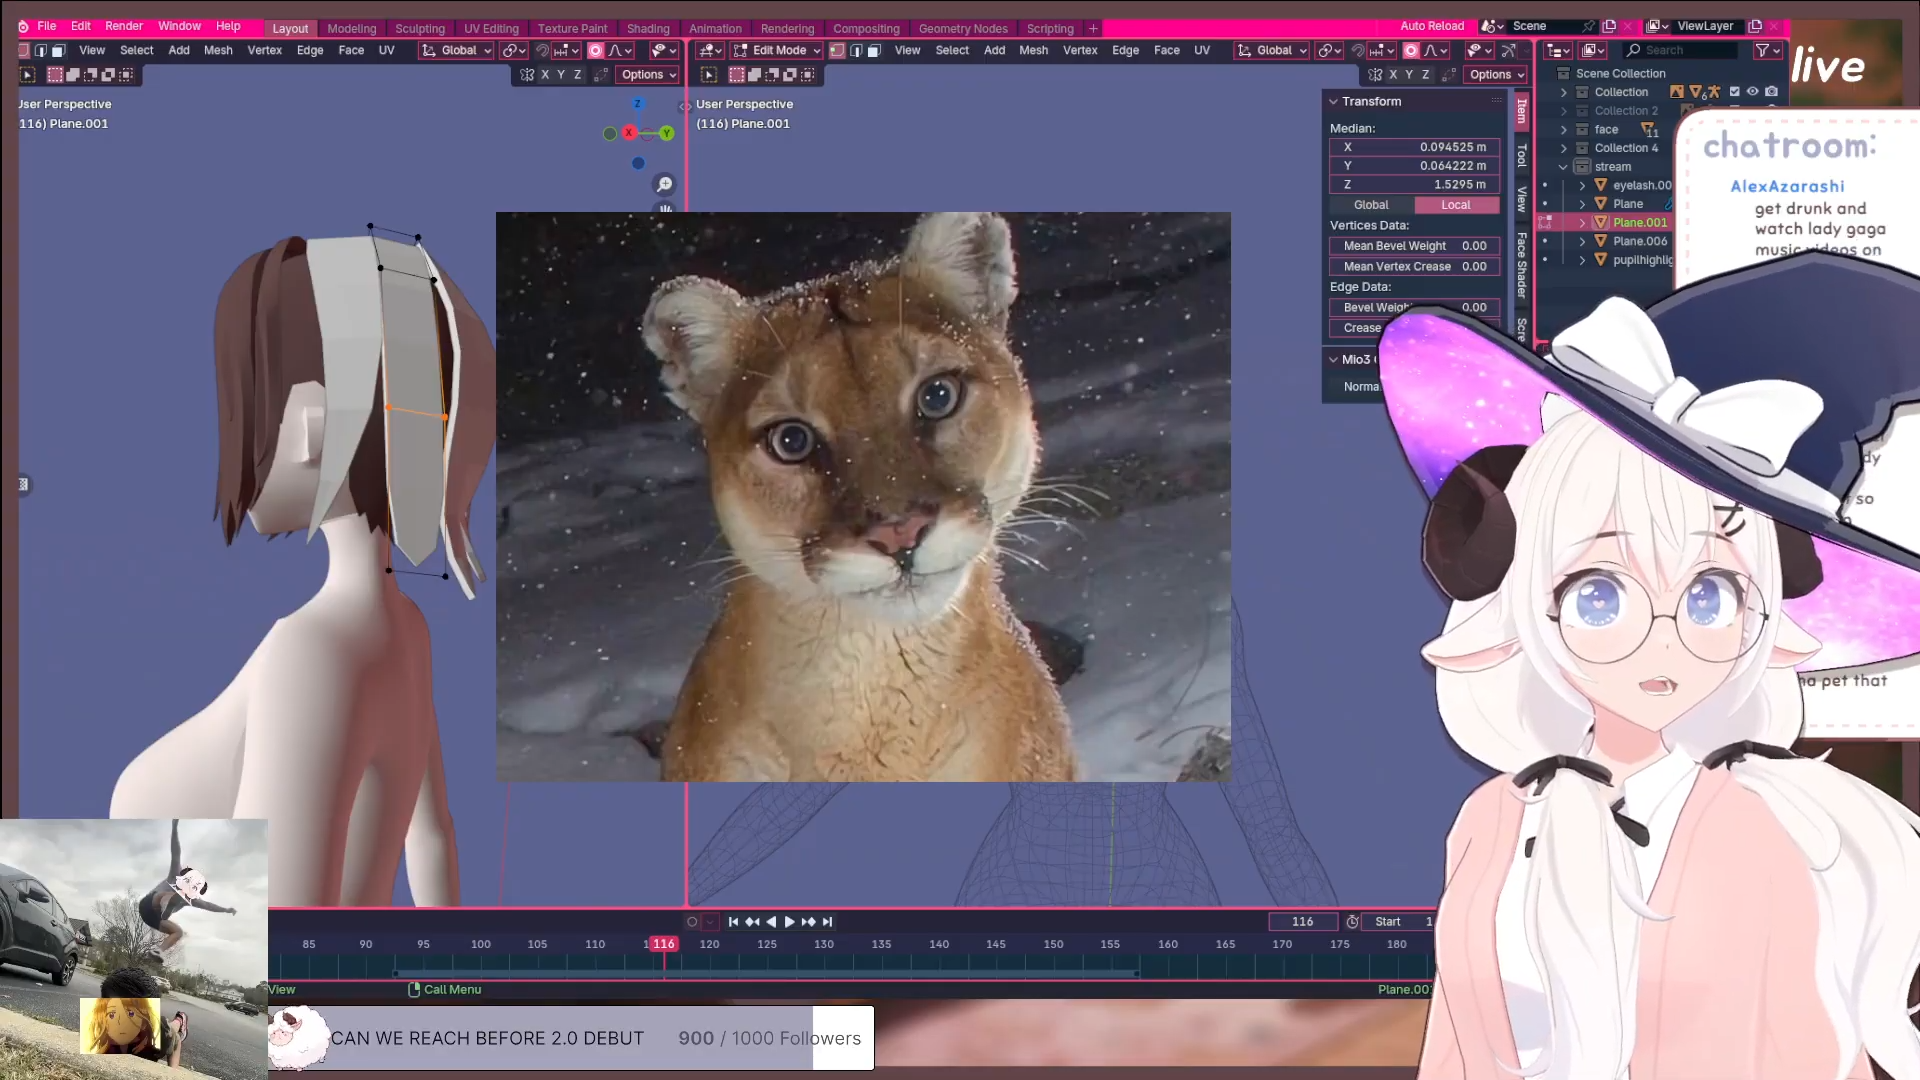Viewport: 1920px width, 1080px height.
Task: Open the Render menu
Action: tap(124, 26)
